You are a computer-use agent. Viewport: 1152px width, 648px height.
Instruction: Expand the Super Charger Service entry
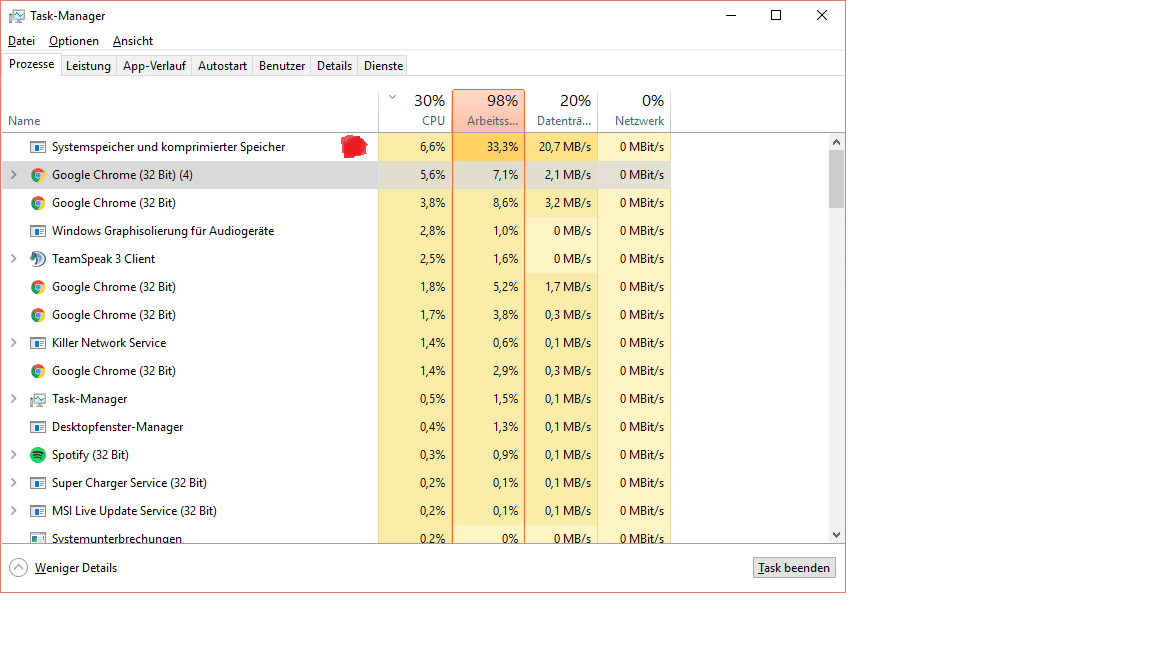point(13,483)
